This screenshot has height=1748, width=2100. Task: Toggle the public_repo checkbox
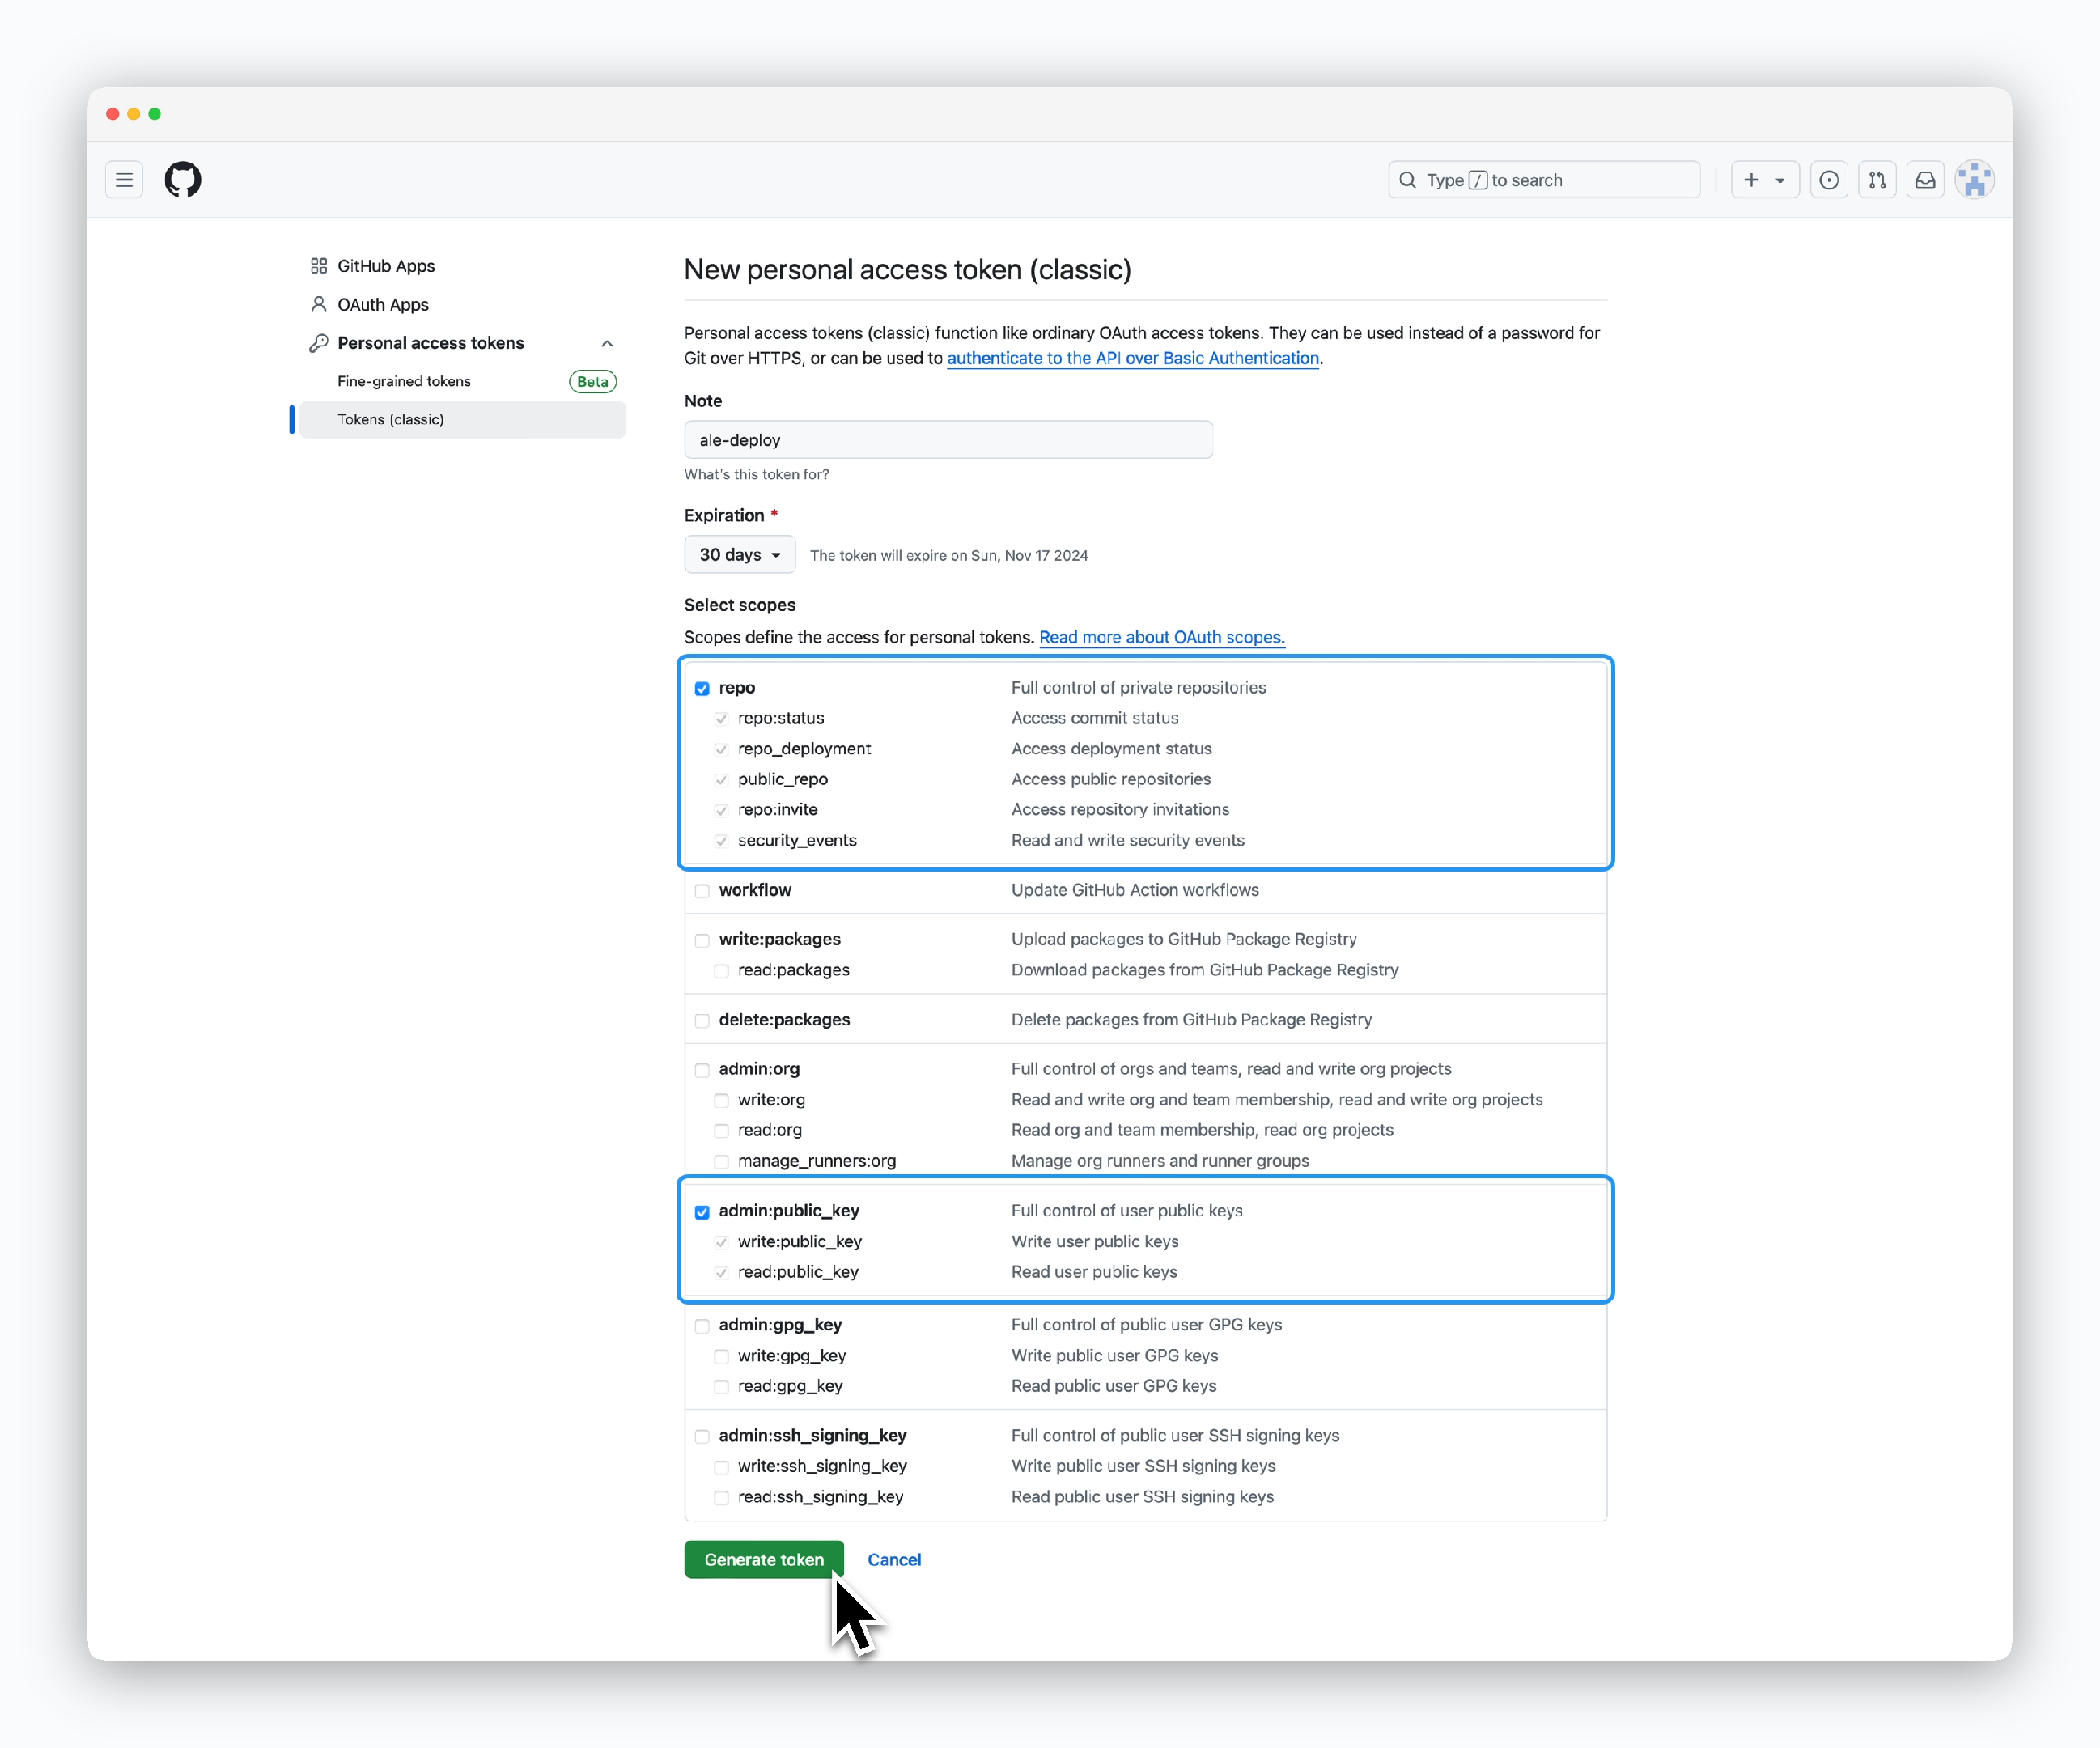point(721,780)
